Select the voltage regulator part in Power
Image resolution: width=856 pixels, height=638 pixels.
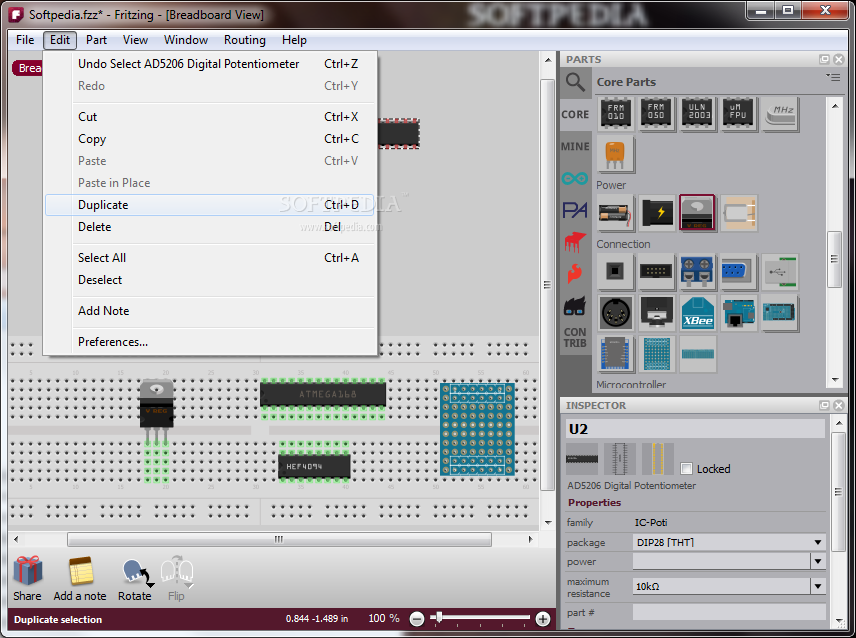698,213
